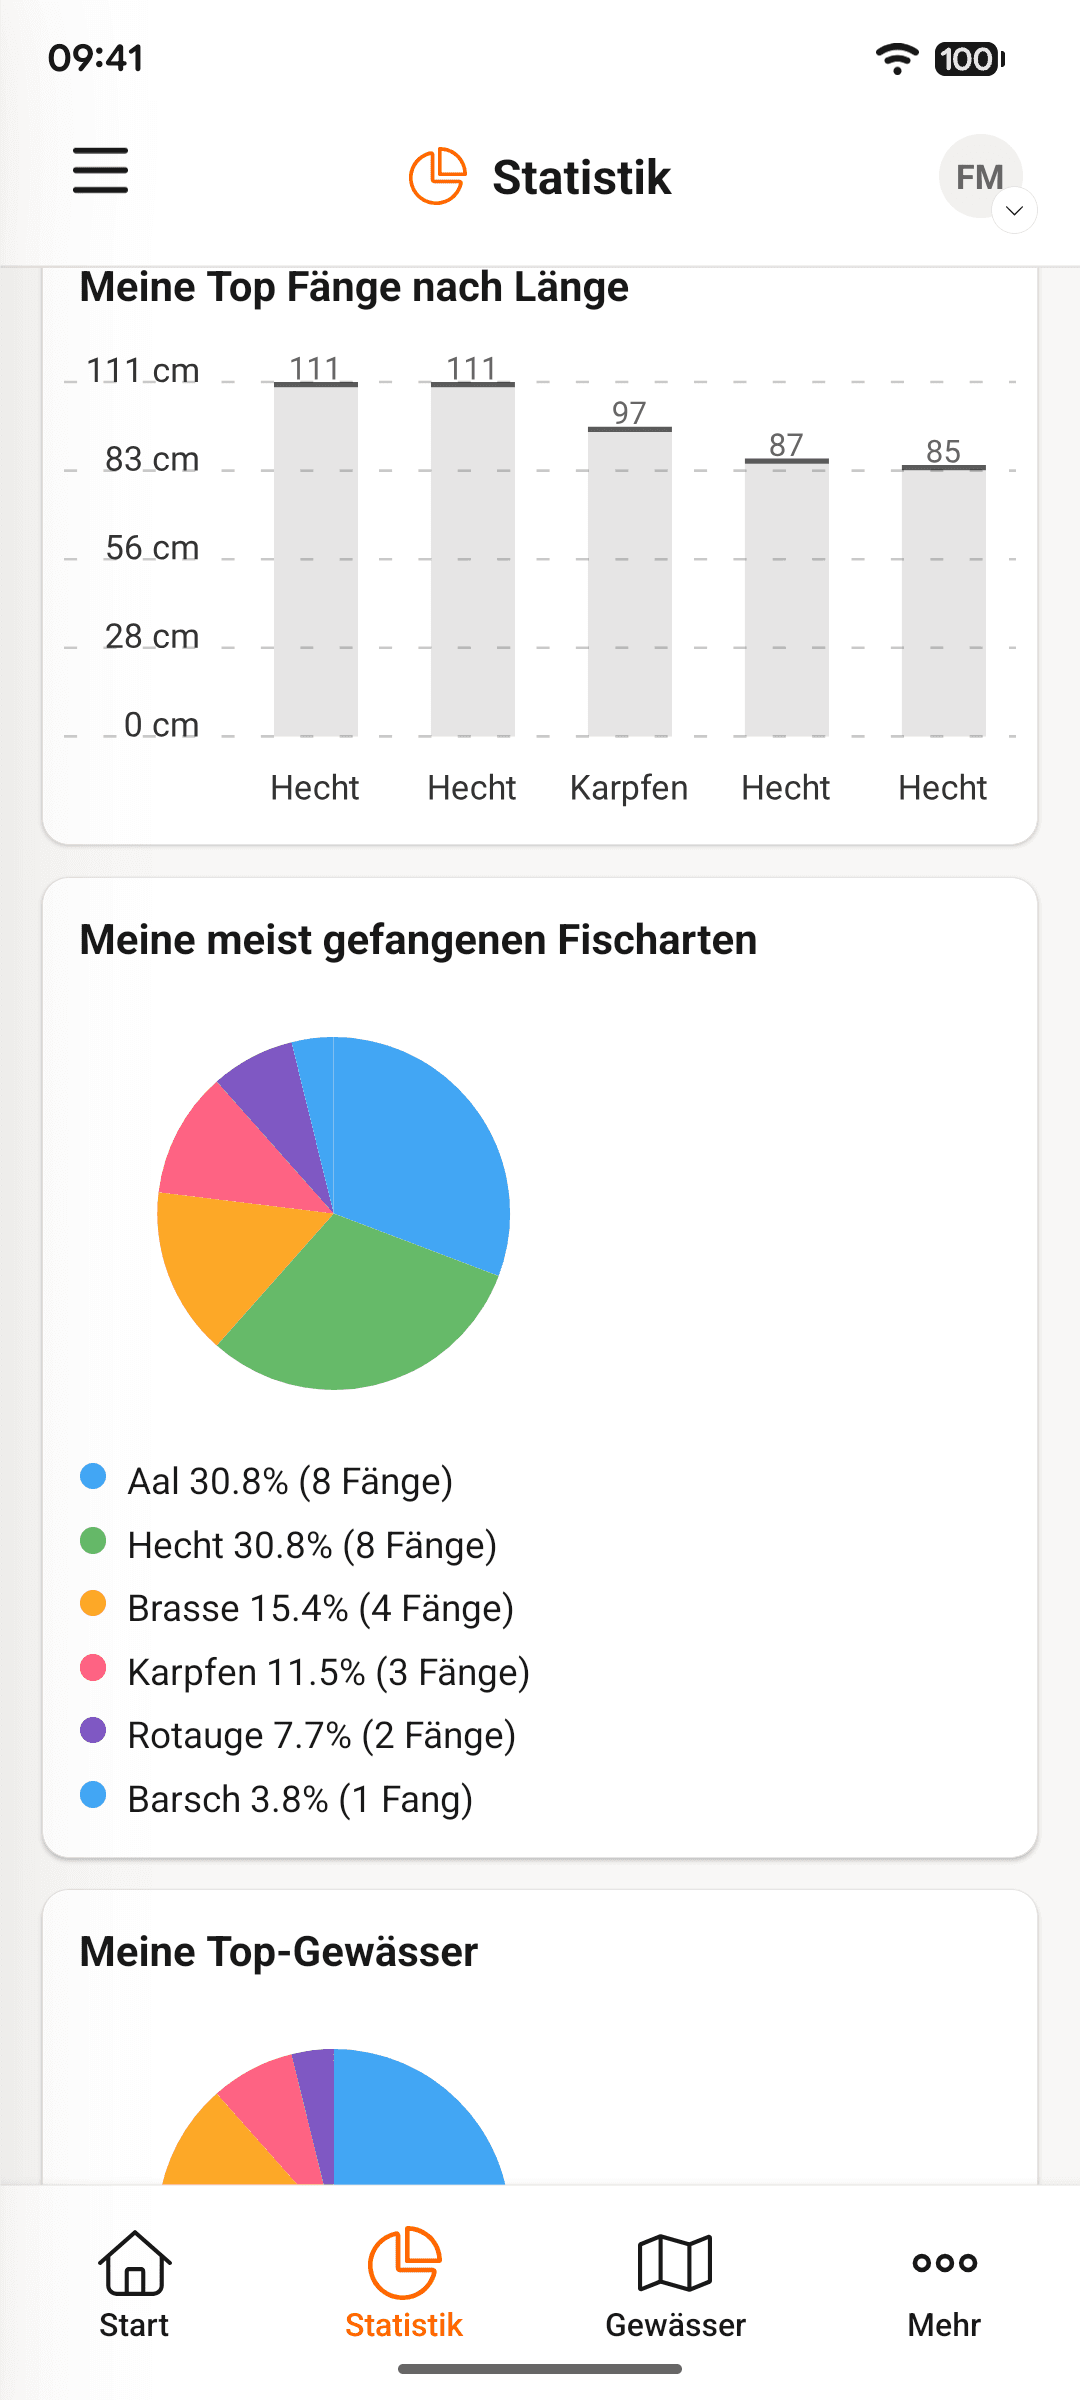1080x2400 pixels.
Task: Open the FM profile avatar
Action: (x=980, y=177)
